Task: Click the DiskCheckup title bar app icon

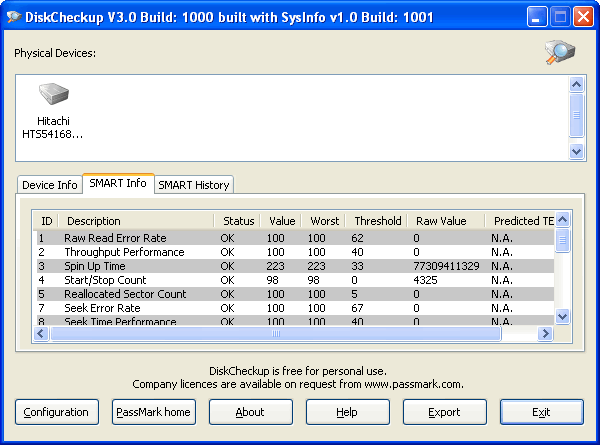Action: pyautogui.click(x=14, y=17)
